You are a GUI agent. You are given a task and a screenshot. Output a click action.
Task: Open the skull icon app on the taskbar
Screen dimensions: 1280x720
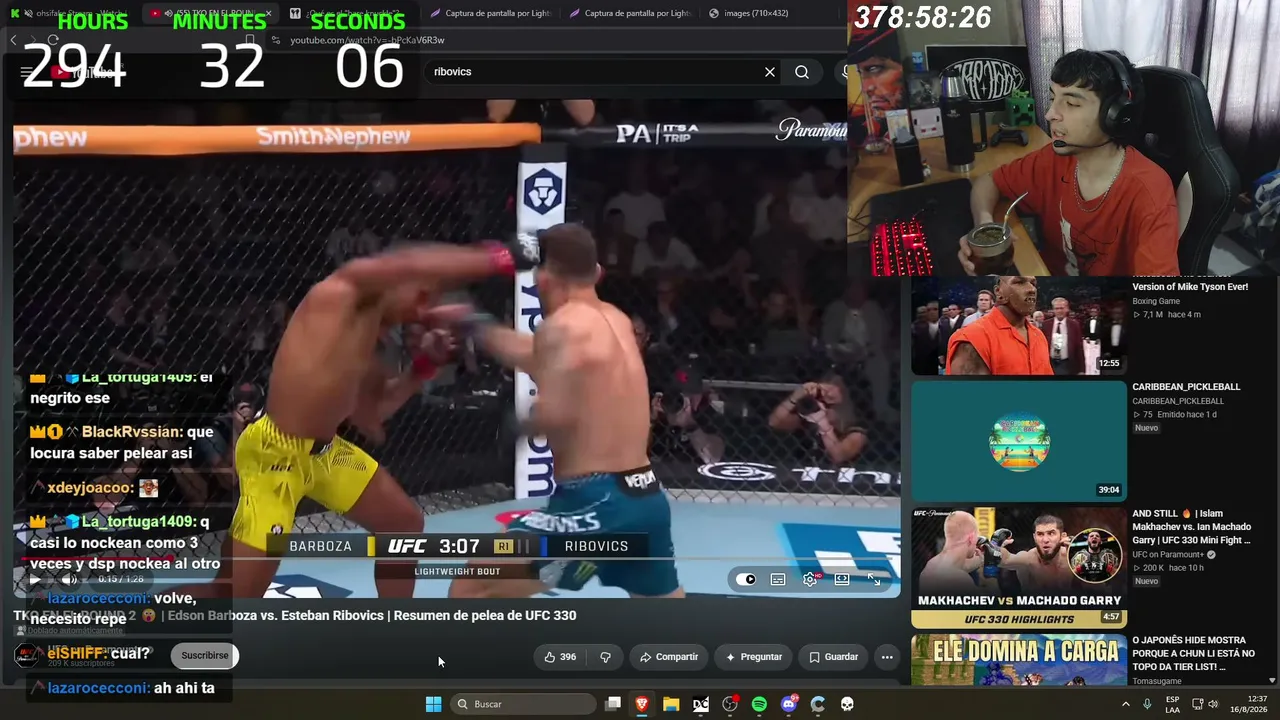(x=847, y=704)
